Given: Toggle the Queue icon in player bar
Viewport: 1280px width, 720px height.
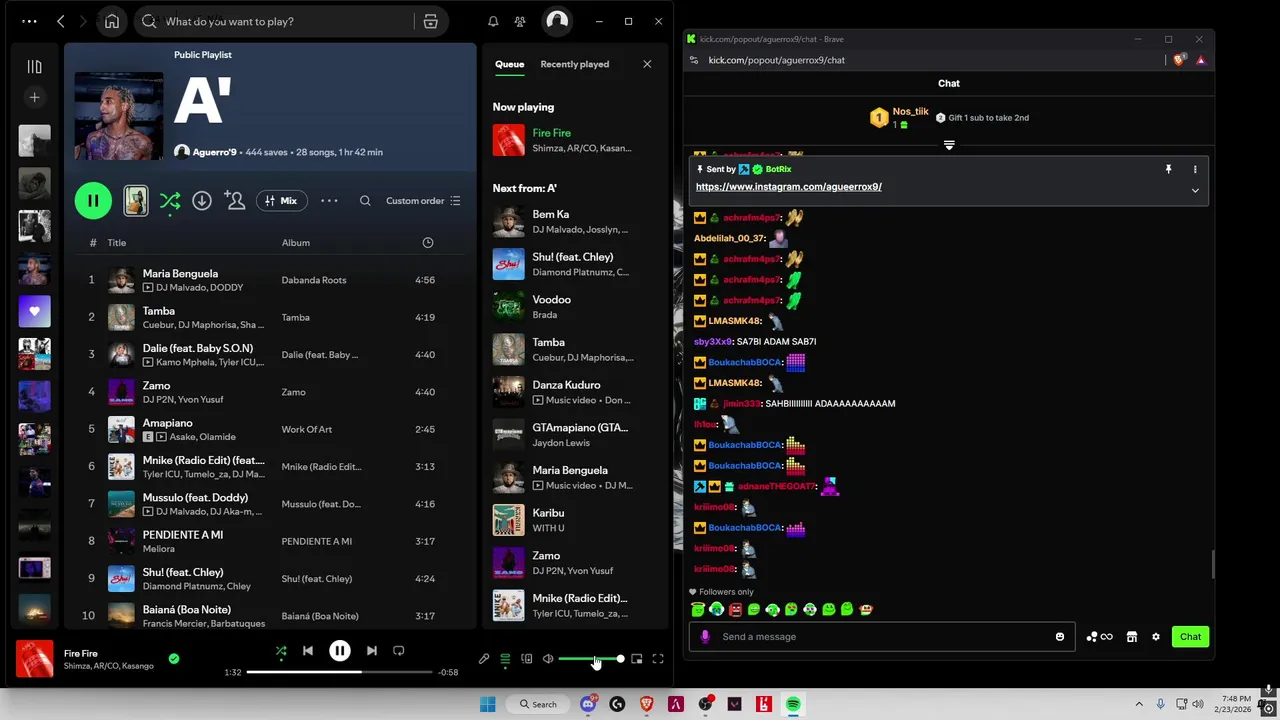Looking at the screenshot, I should coord(505,659).
